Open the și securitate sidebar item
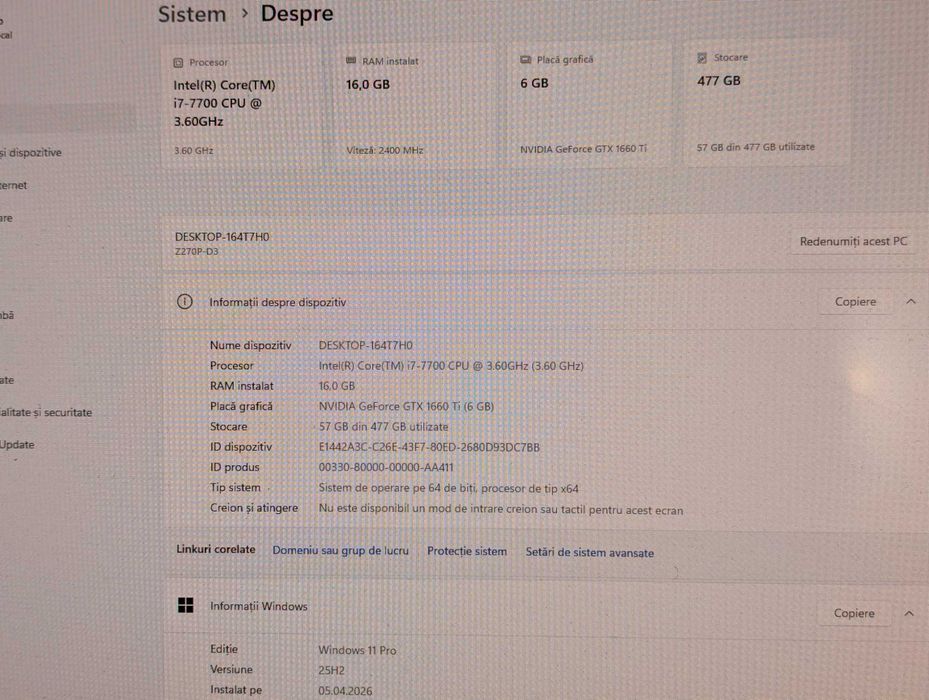929x700 pixels. click(46, 413)
